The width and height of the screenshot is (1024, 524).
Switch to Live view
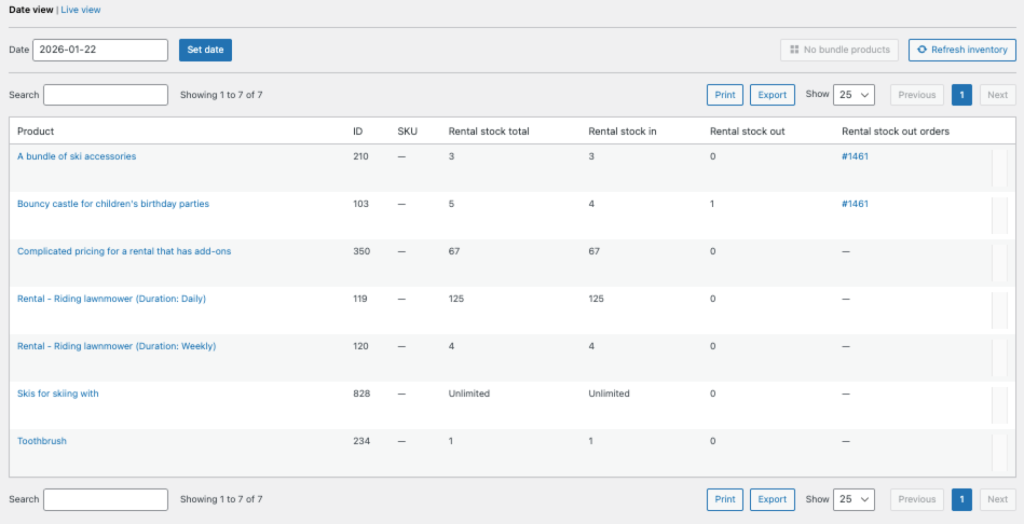click(81, 10)
